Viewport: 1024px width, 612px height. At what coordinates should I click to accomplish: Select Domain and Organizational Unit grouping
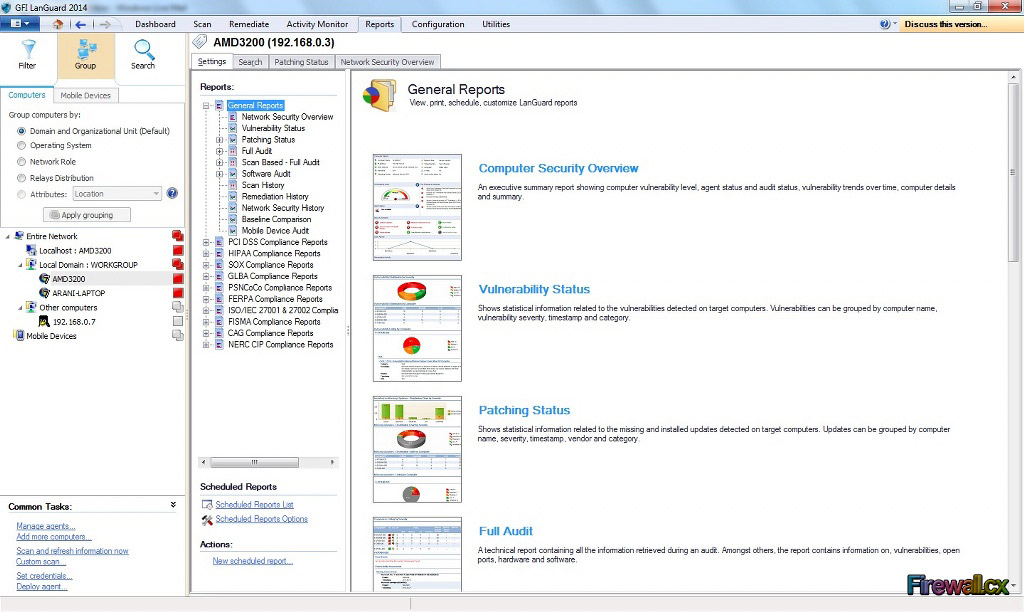pos(22,131)
